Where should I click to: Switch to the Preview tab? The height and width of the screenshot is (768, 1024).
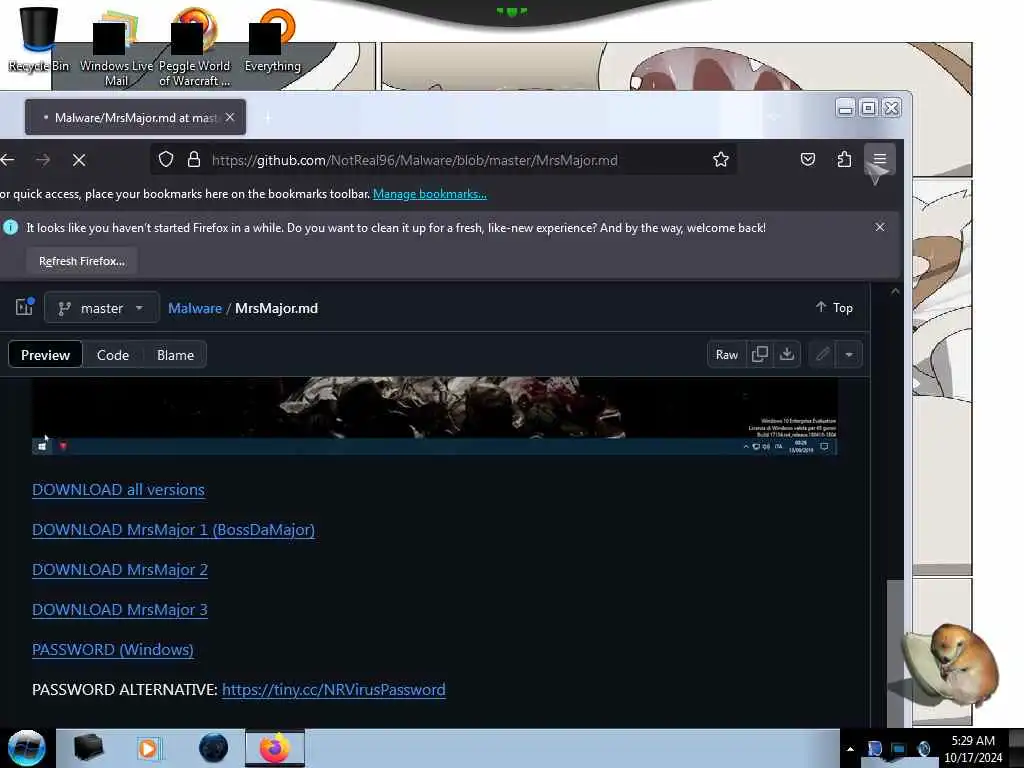point(45,355)
